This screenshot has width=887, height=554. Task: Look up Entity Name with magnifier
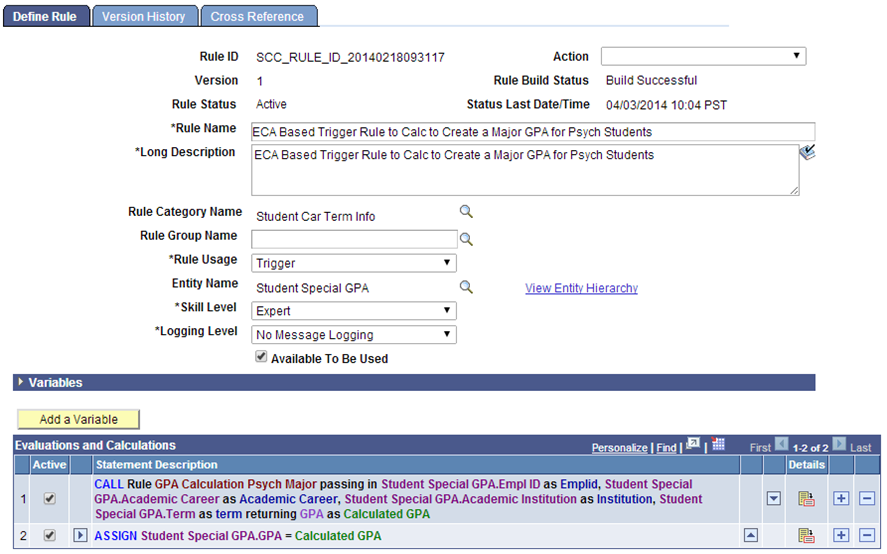[x=466, y=287]
